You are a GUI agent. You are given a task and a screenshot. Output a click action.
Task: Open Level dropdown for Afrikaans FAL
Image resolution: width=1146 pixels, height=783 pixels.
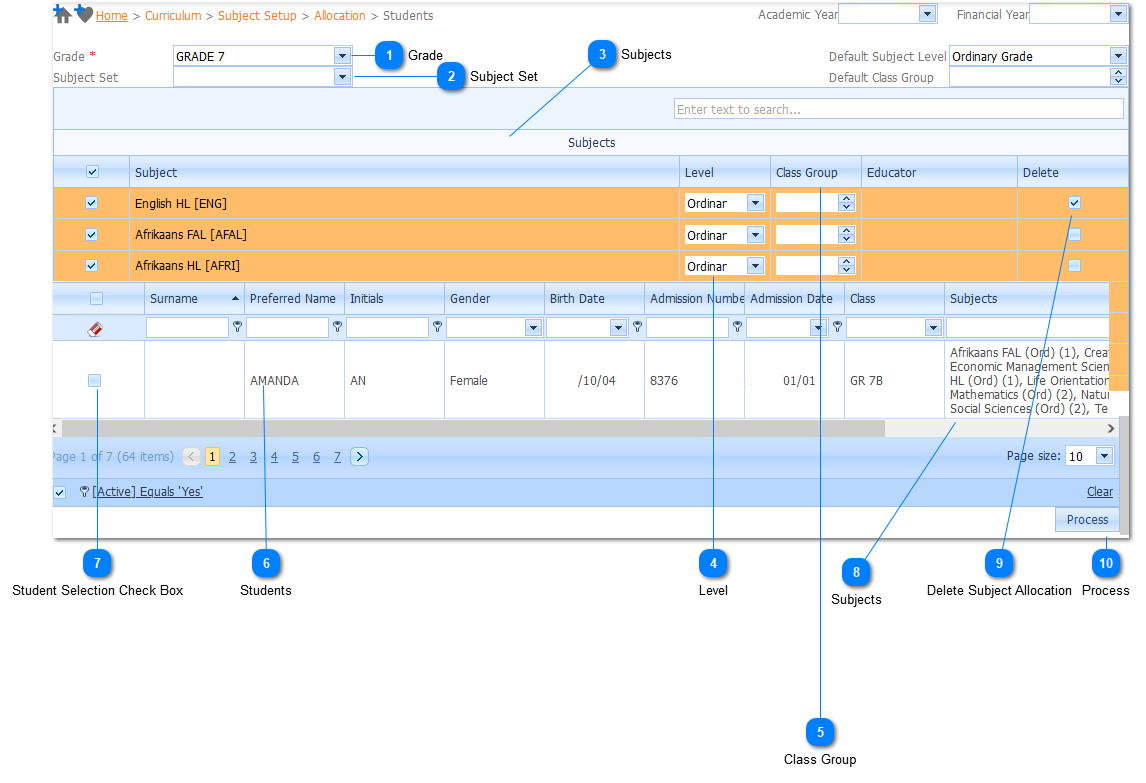[756, 235]
